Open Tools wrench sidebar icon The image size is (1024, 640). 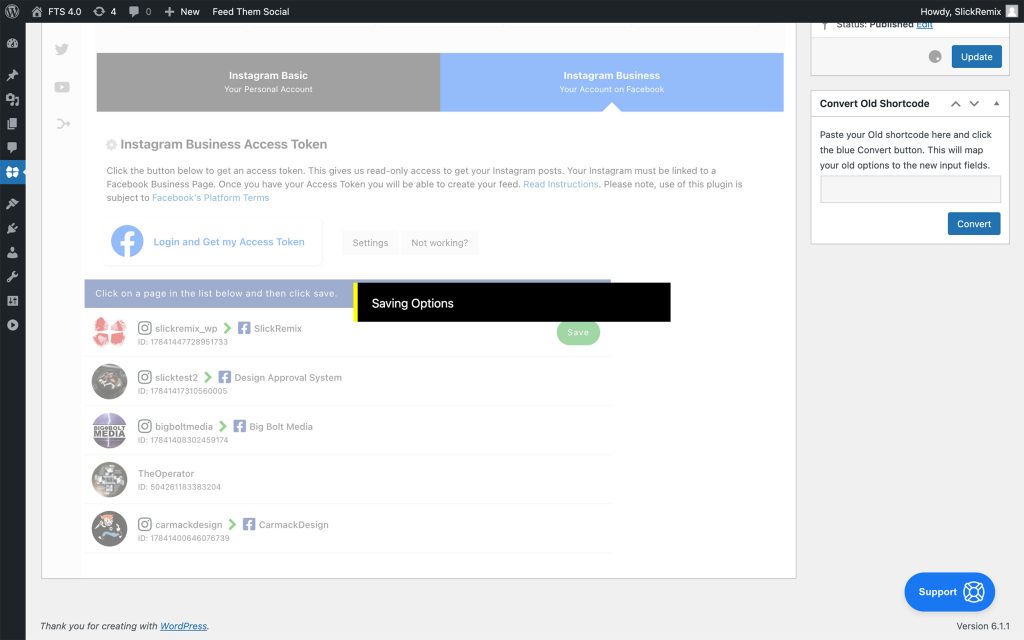12,276
